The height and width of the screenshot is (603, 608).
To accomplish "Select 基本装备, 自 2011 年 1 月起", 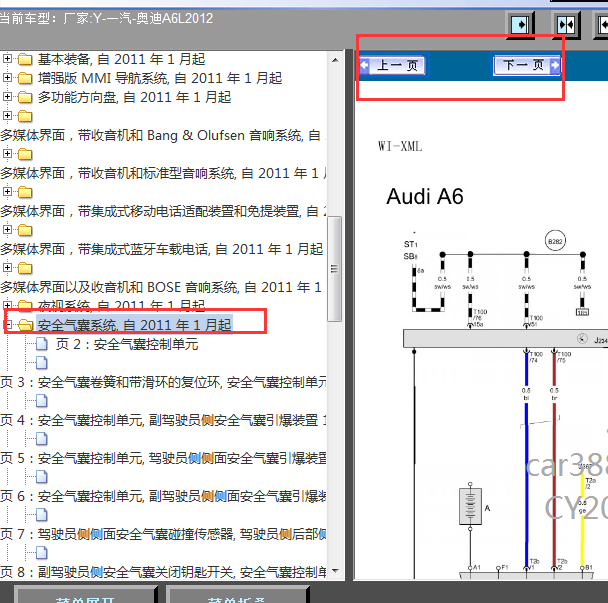I will 121,59.
